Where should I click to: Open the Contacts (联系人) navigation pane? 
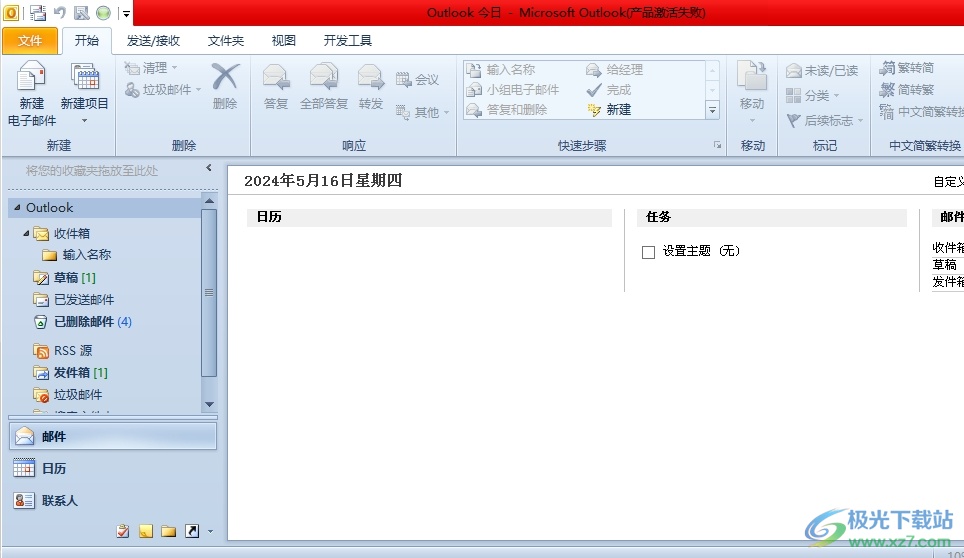click(x=113, y=500)
